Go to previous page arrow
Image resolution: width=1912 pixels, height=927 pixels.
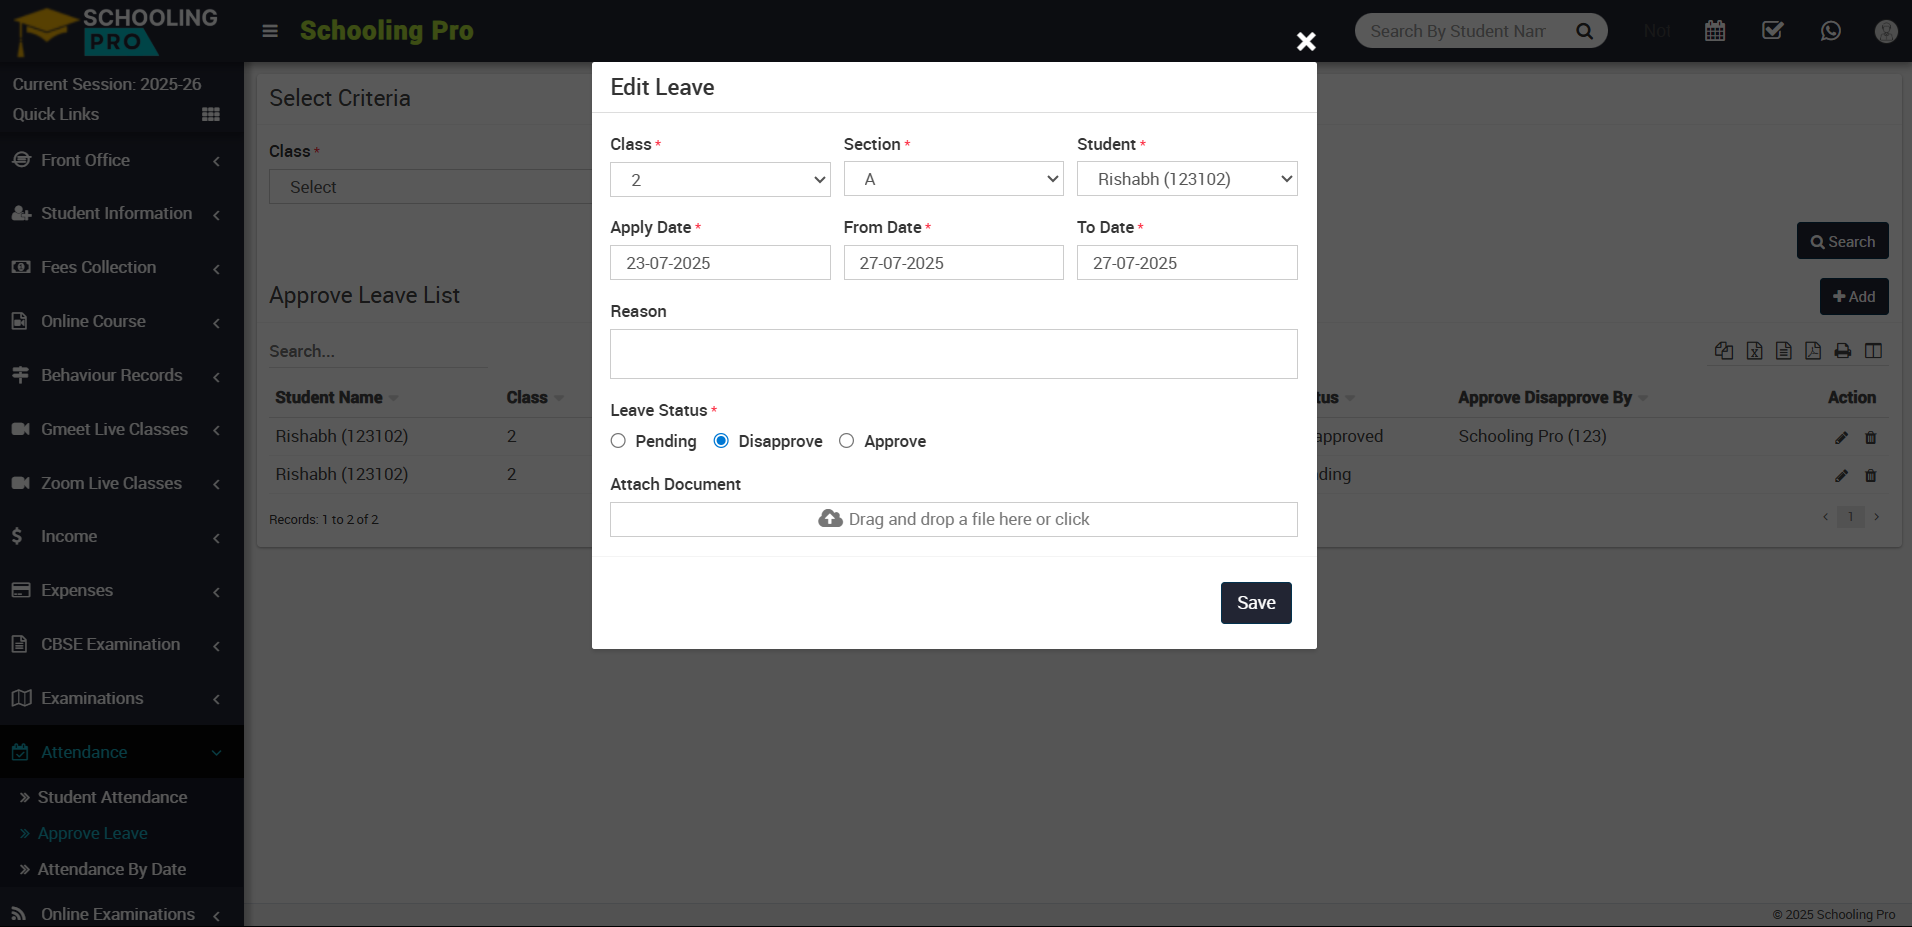click(1825, 517)
